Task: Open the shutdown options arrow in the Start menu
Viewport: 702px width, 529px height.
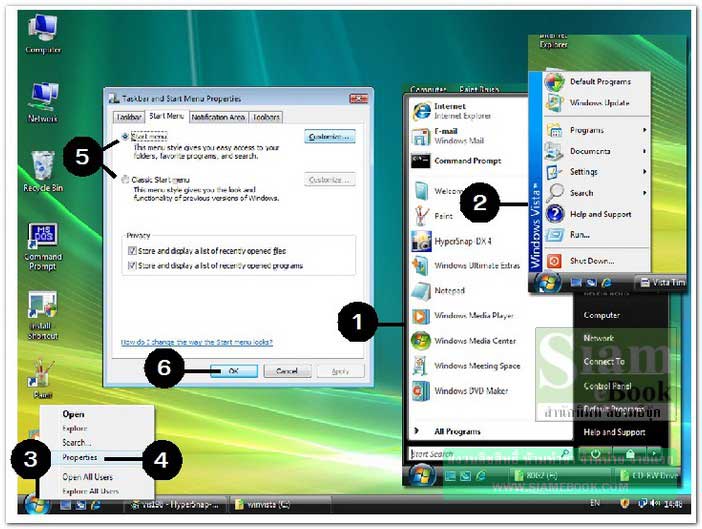Action: click(x=655, y=453)
